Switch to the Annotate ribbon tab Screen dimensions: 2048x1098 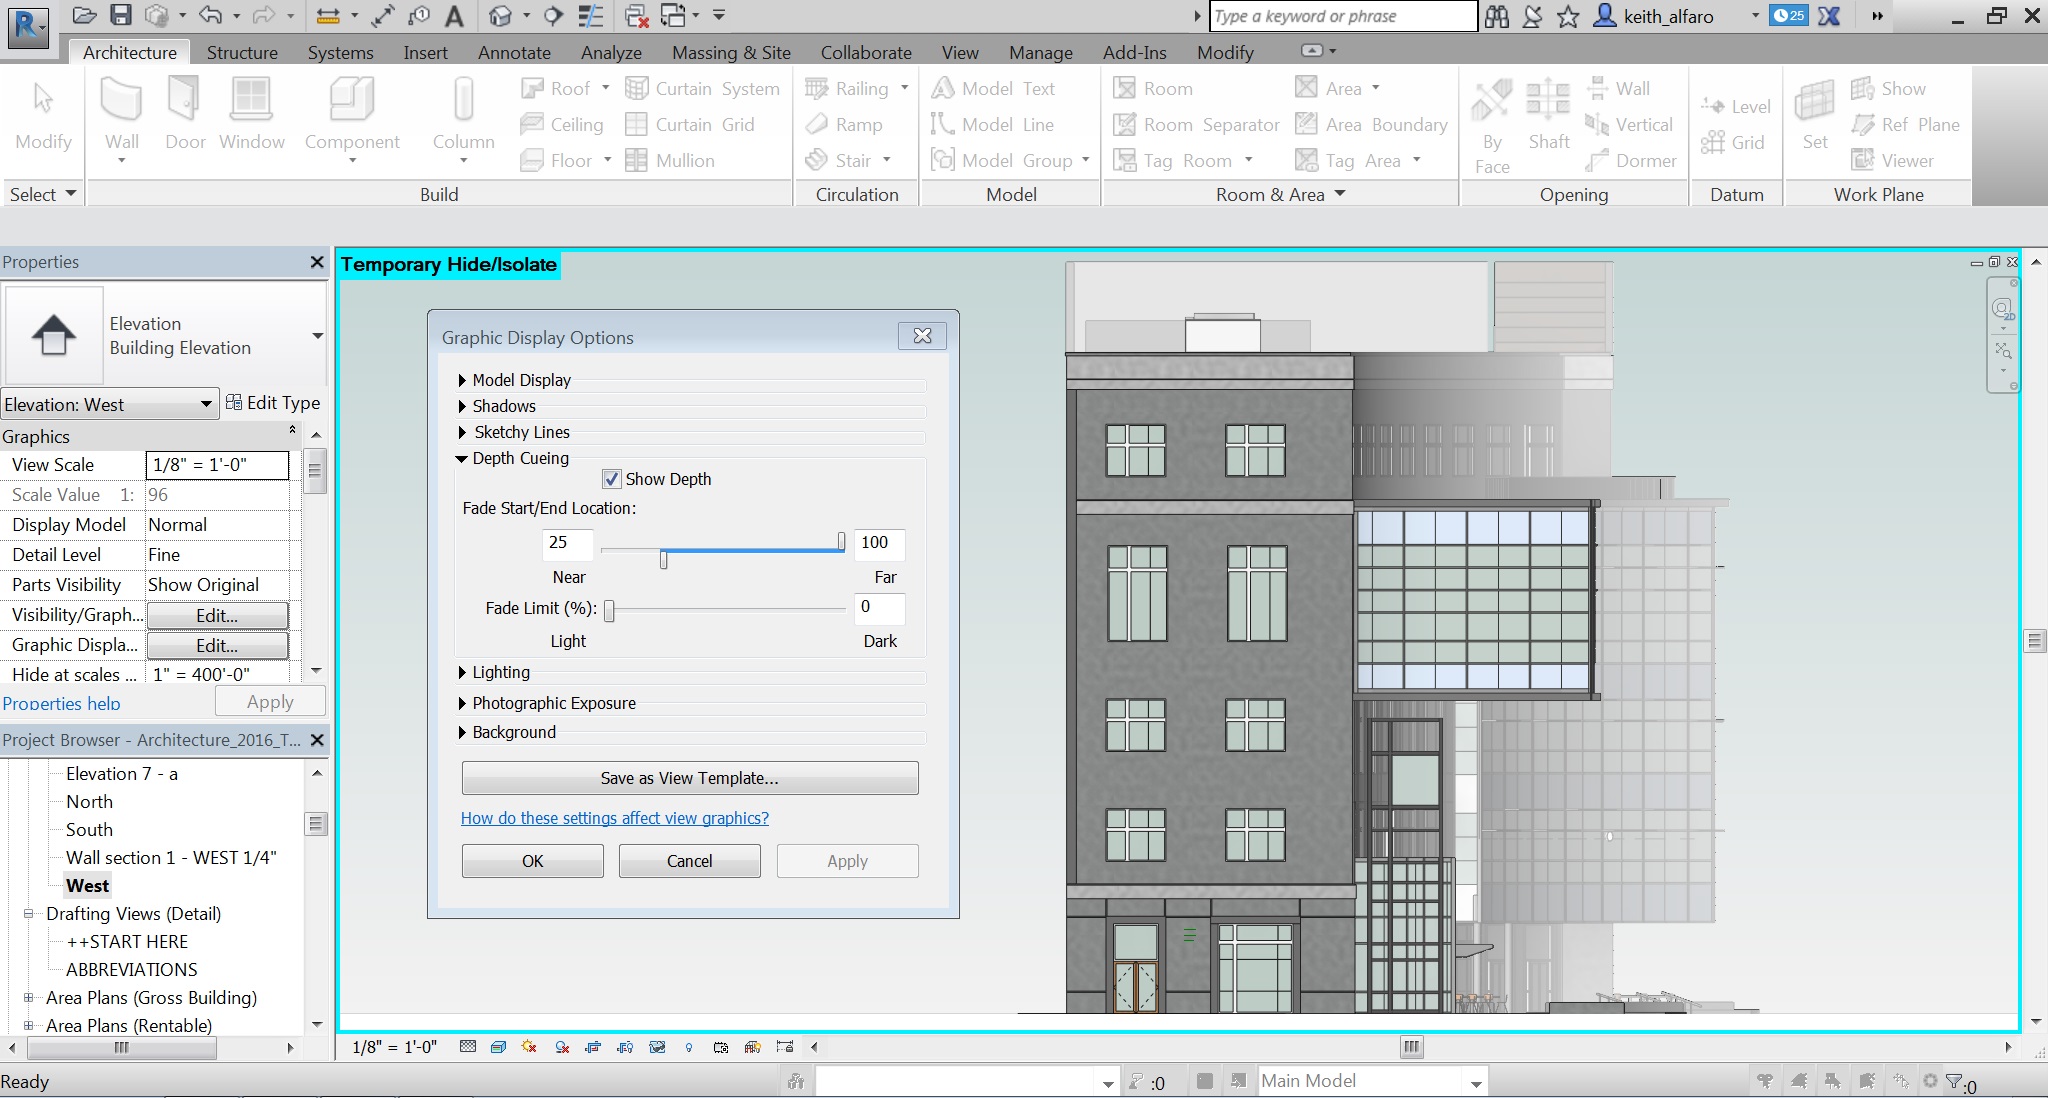click(x=514, y=52)
